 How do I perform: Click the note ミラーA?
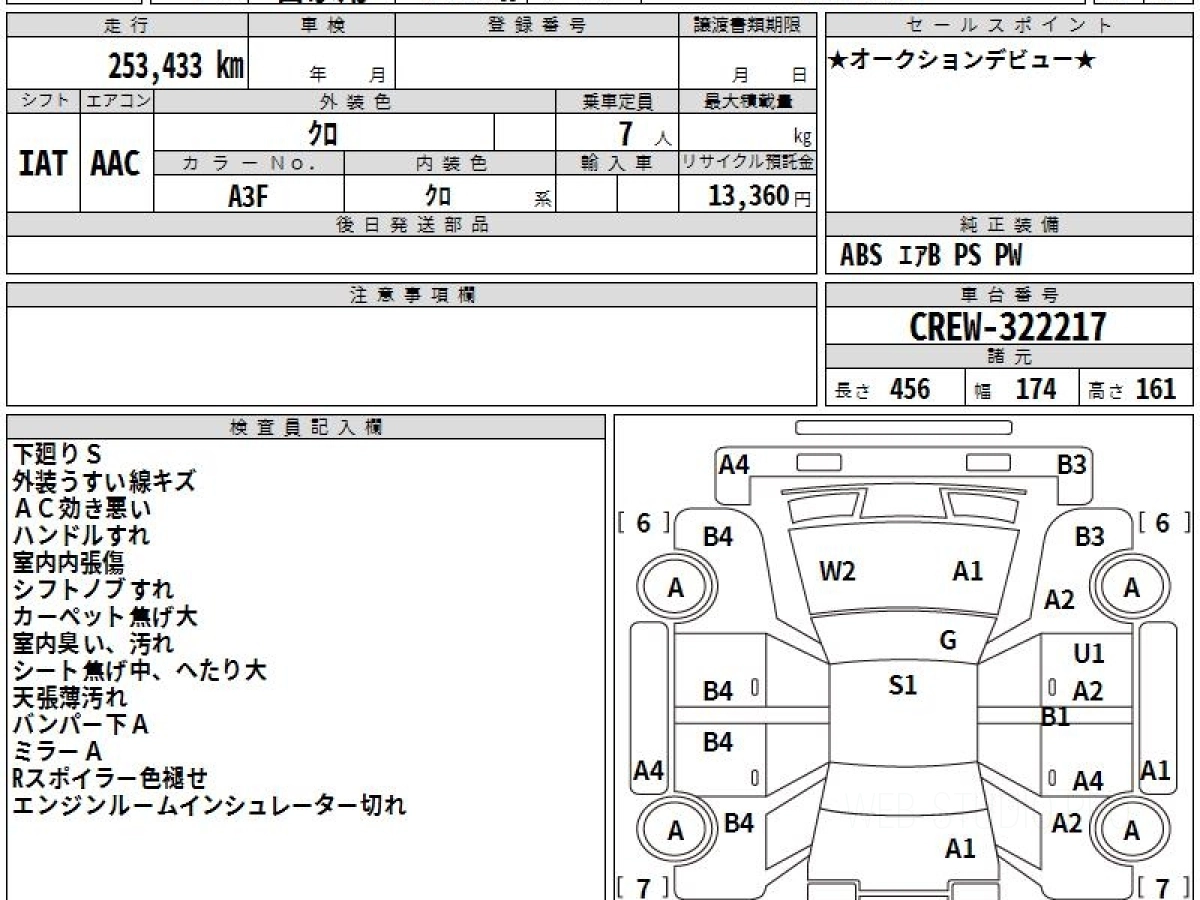tap(57, 751)
